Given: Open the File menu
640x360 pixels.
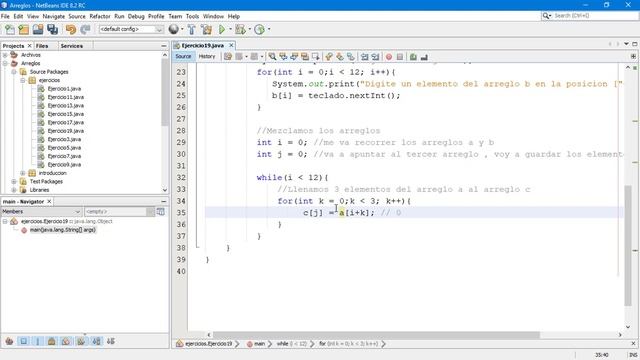Looking at the screenshot, I should [x=5, y=16].
